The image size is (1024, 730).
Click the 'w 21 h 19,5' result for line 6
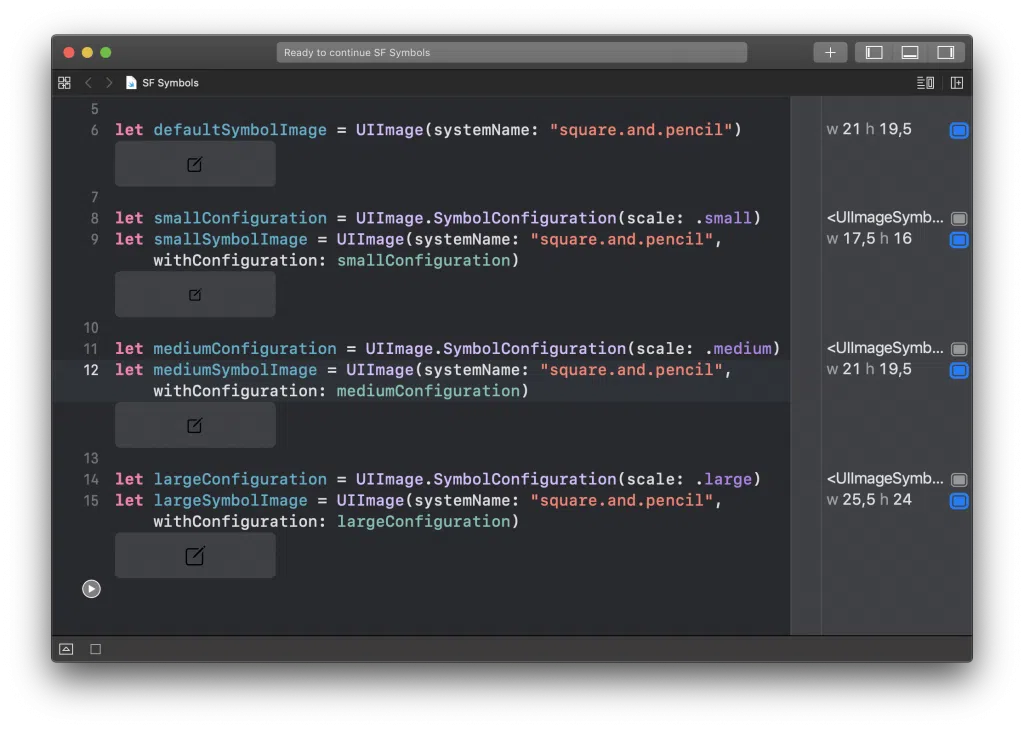(x=869, y=129)
